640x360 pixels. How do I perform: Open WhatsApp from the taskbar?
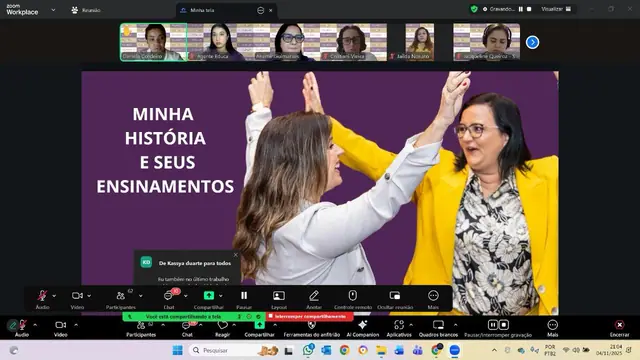(308, 350)
